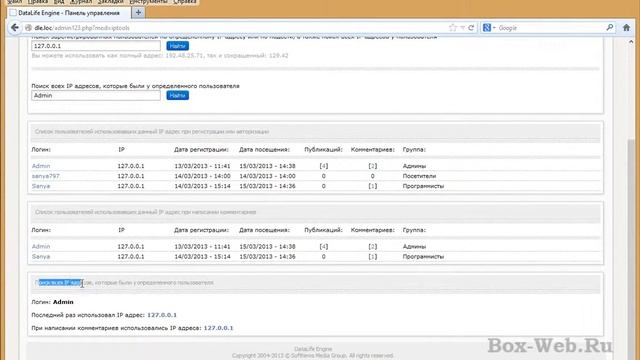This screenshot has height=360, width=640.
Task: Click comments count [1] for Sanya in comments table
Action: [x=373, y=257]
